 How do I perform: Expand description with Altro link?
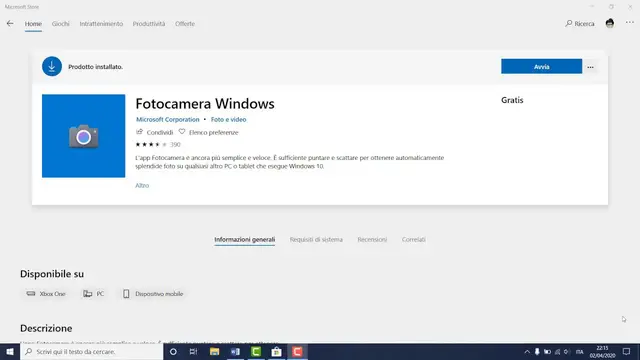[142, 185]
